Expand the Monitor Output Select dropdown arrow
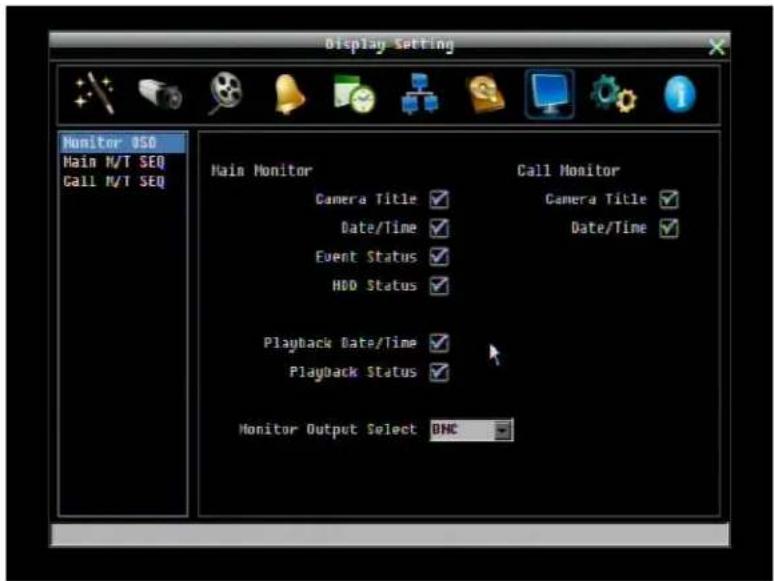This screenshot has height=581, width=774. pyautogui.click(x=503, y=430)
